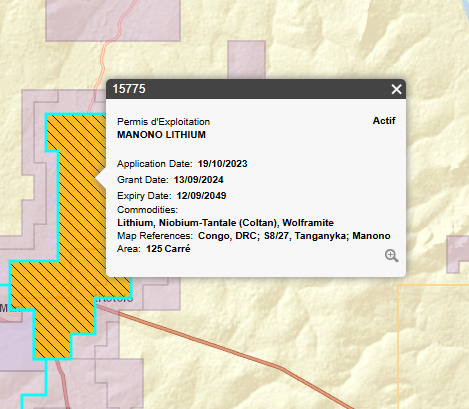Click the application date 19/10/2023

click(x=222, y=164)
